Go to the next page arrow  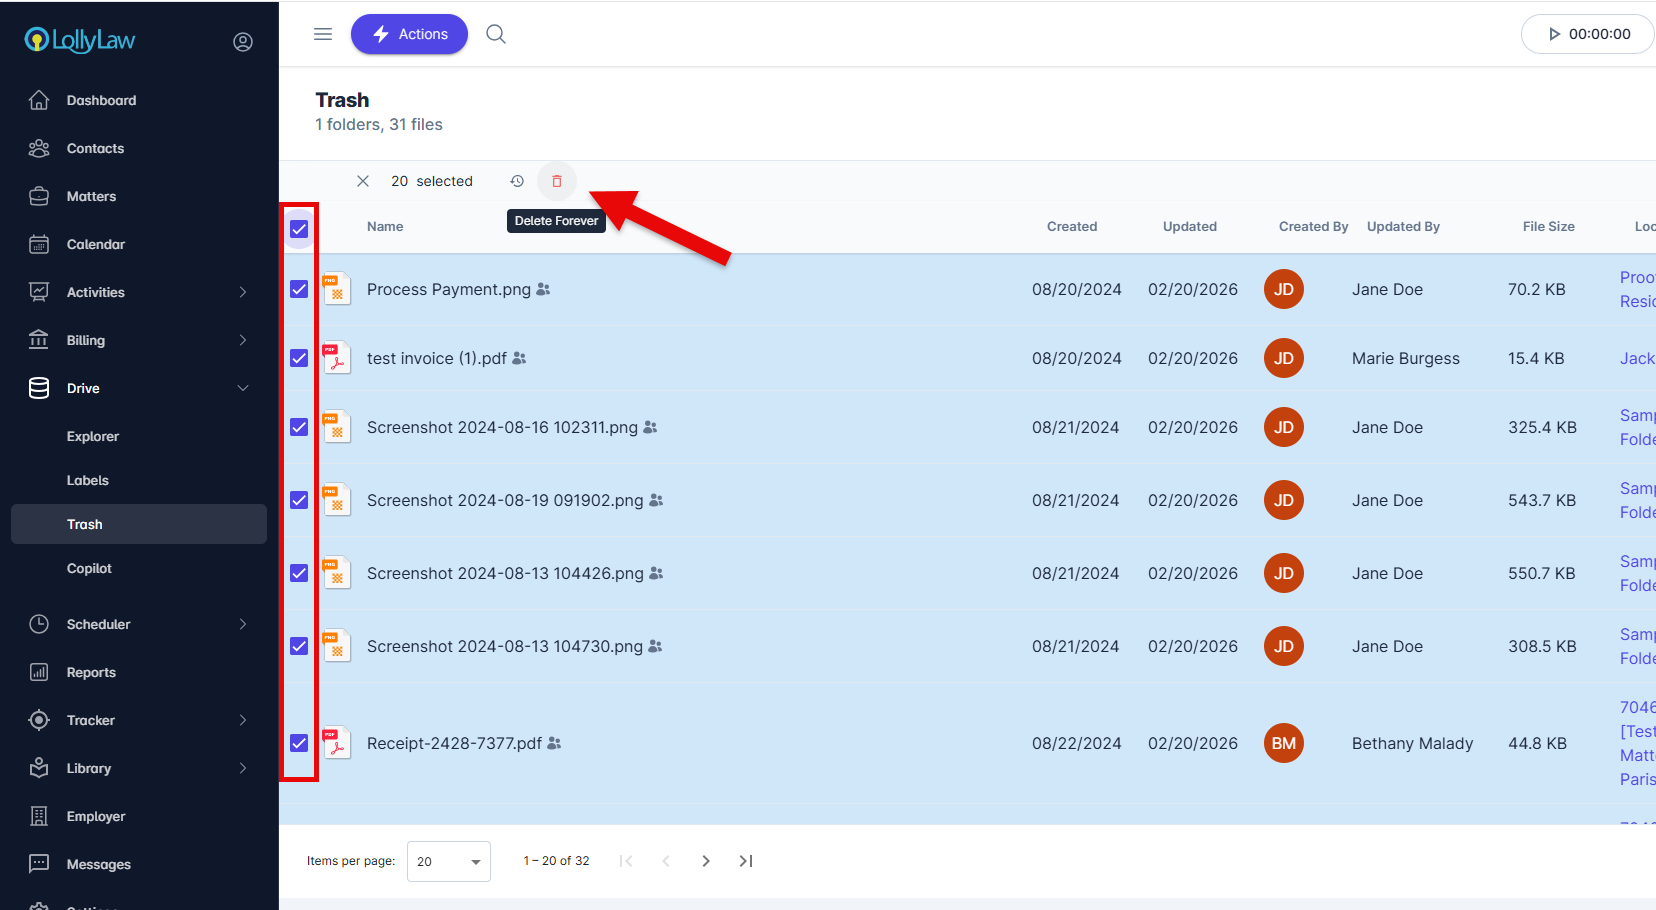click(x=706, y=861)
